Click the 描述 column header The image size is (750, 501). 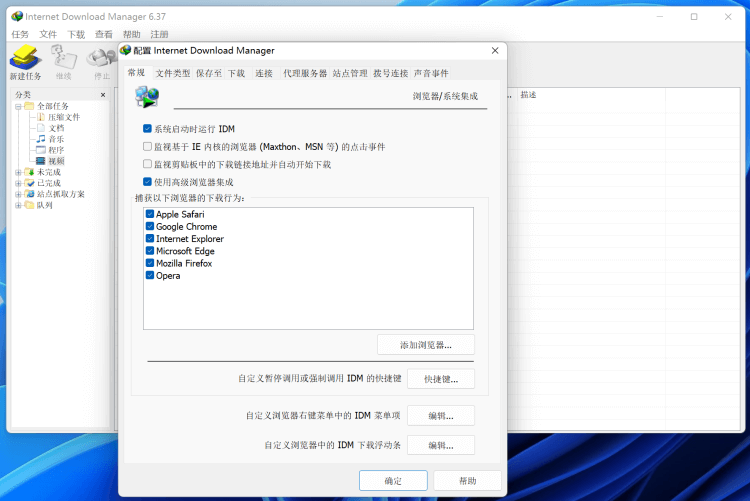[x=528, y=95]
